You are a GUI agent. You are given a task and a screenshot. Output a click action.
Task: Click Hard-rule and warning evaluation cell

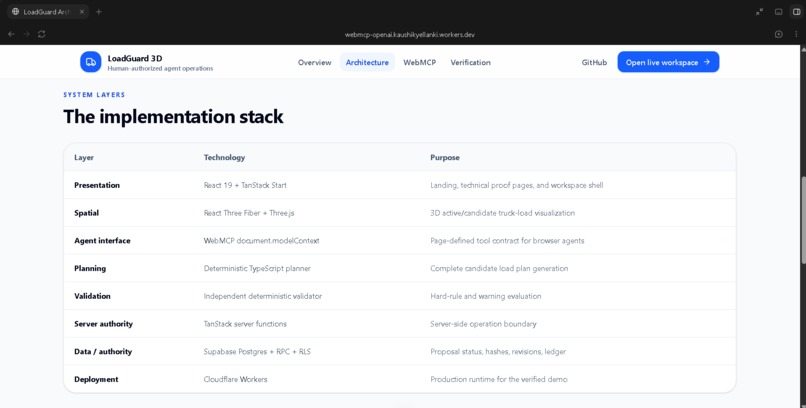click(x=486, y=296)
